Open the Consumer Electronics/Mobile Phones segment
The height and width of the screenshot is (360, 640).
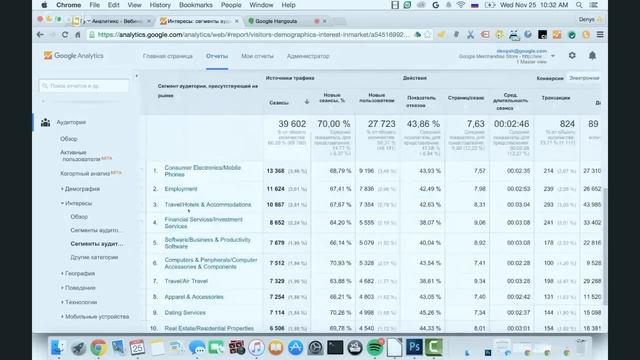[202, 171]
